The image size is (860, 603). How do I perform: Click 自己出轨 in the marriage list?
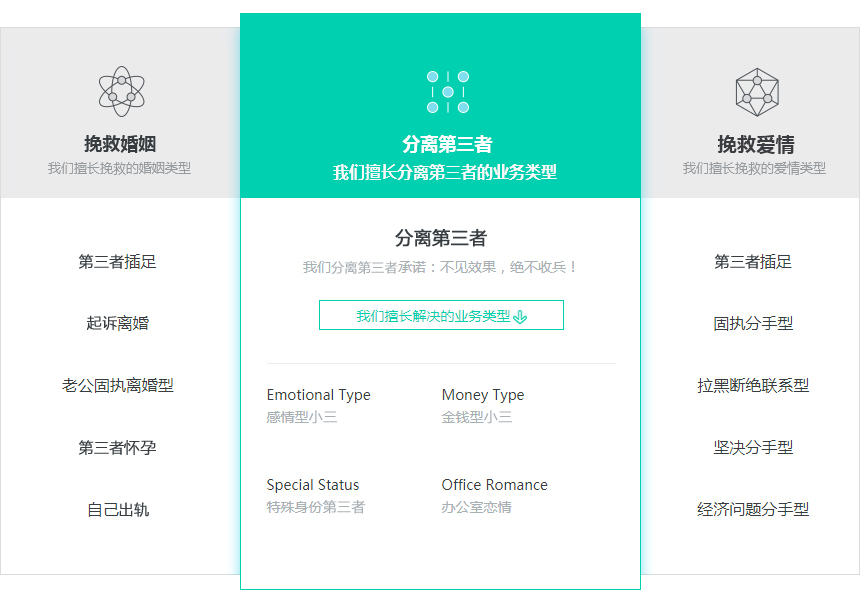(x=117, y=509)
